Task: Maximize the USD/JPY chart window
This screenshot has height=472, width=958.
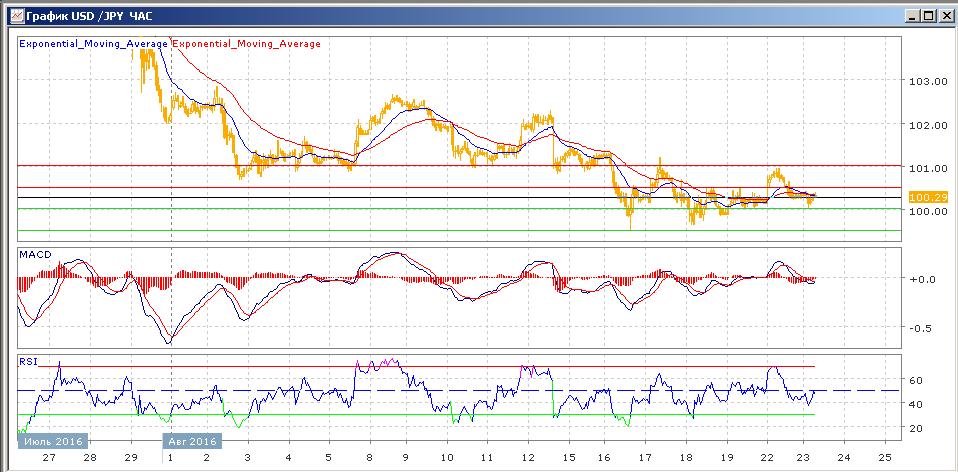Action: [x=927, y=15]
